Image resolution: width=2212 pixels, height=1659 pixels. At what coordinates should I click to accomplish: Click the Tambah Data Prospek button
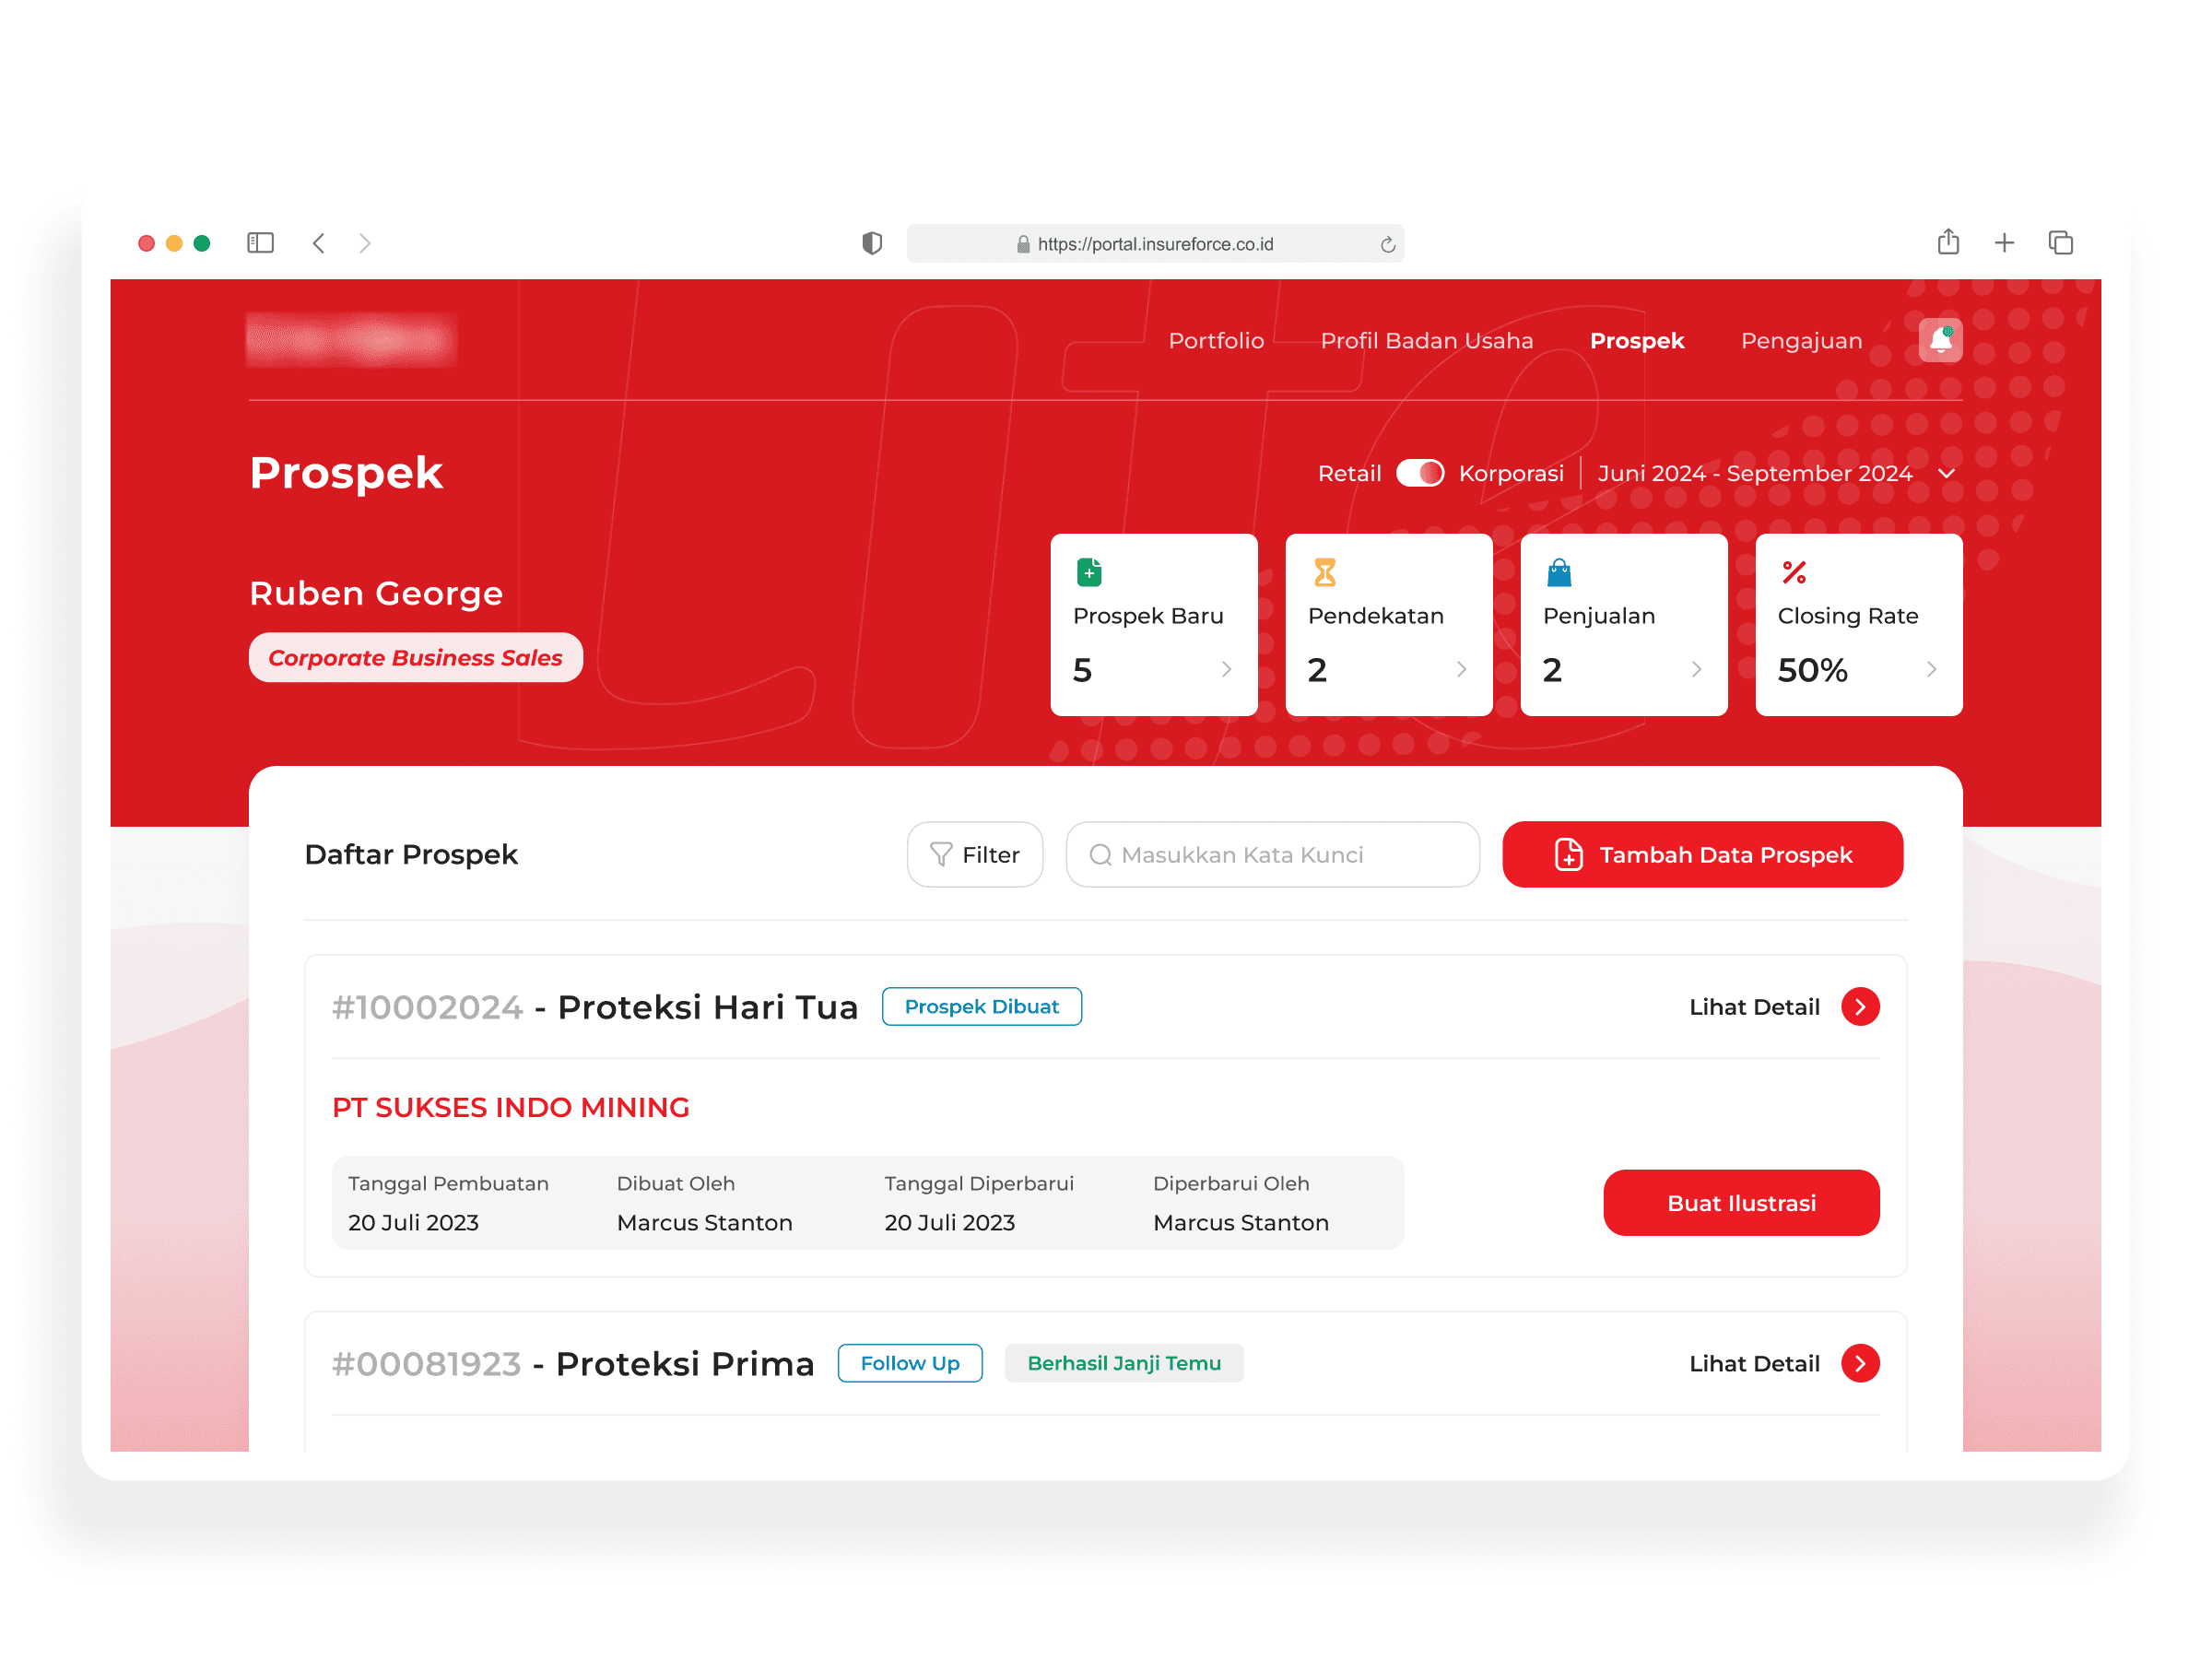click(x=1701, y=854)
